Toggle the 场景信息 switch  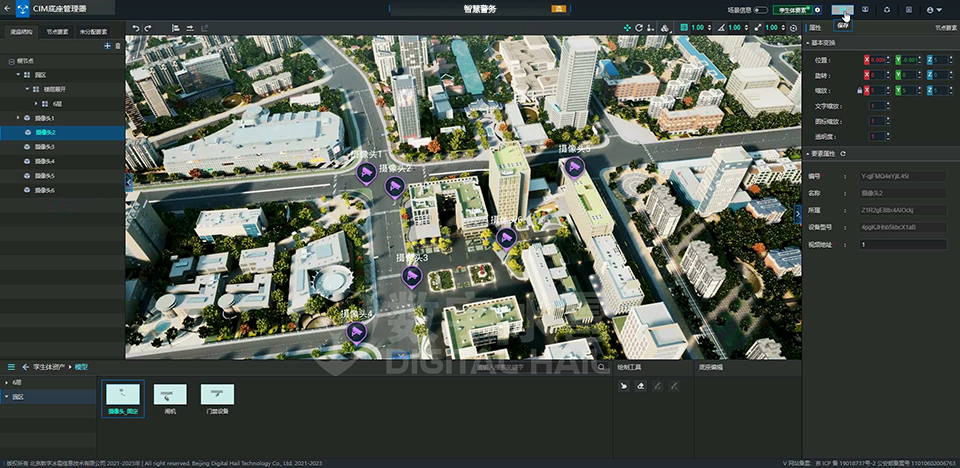click(x=761, y=9)
